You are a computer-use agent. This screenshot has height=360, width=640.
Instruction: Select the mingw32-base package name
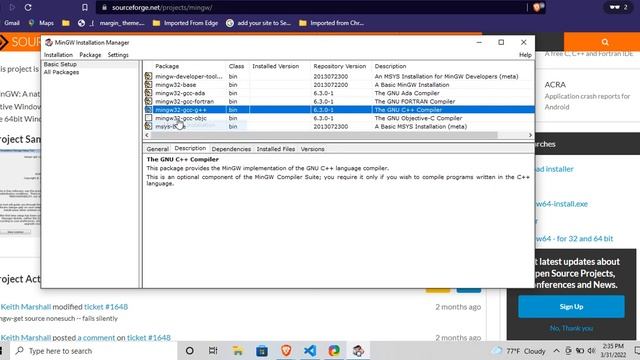(176, 84)
